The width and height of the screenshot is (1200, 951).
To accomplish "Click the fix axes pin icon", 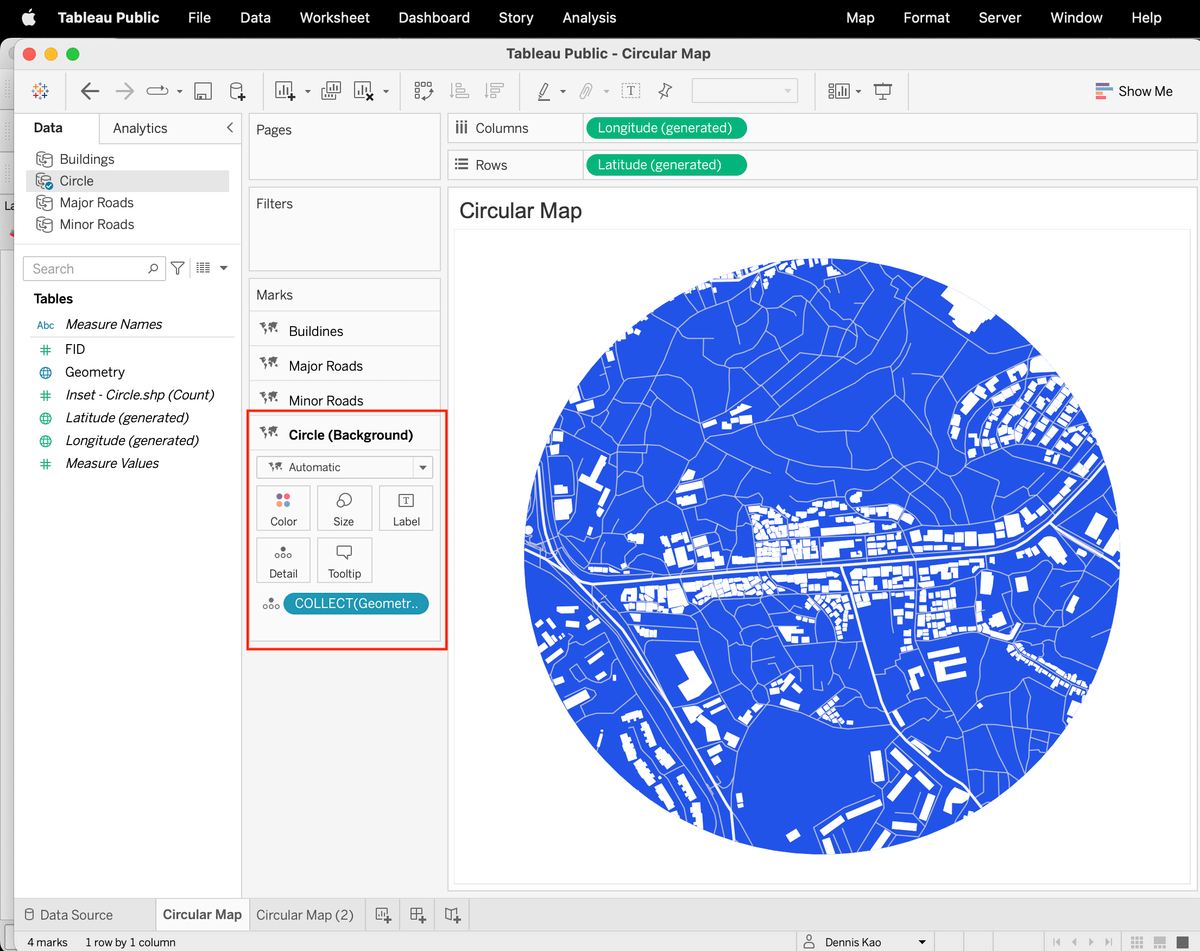I will click(665, 91).
